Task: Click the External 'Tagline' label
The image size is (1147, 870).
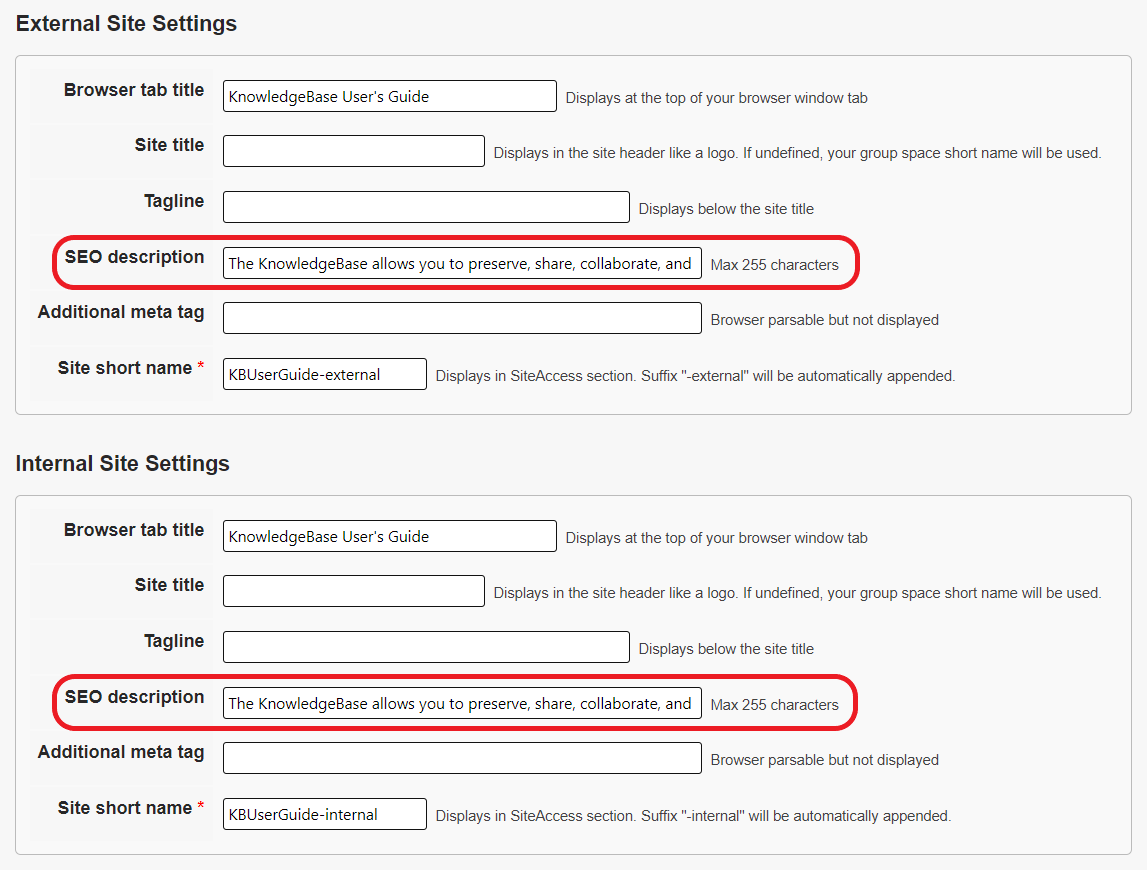Action: [174, 201]
